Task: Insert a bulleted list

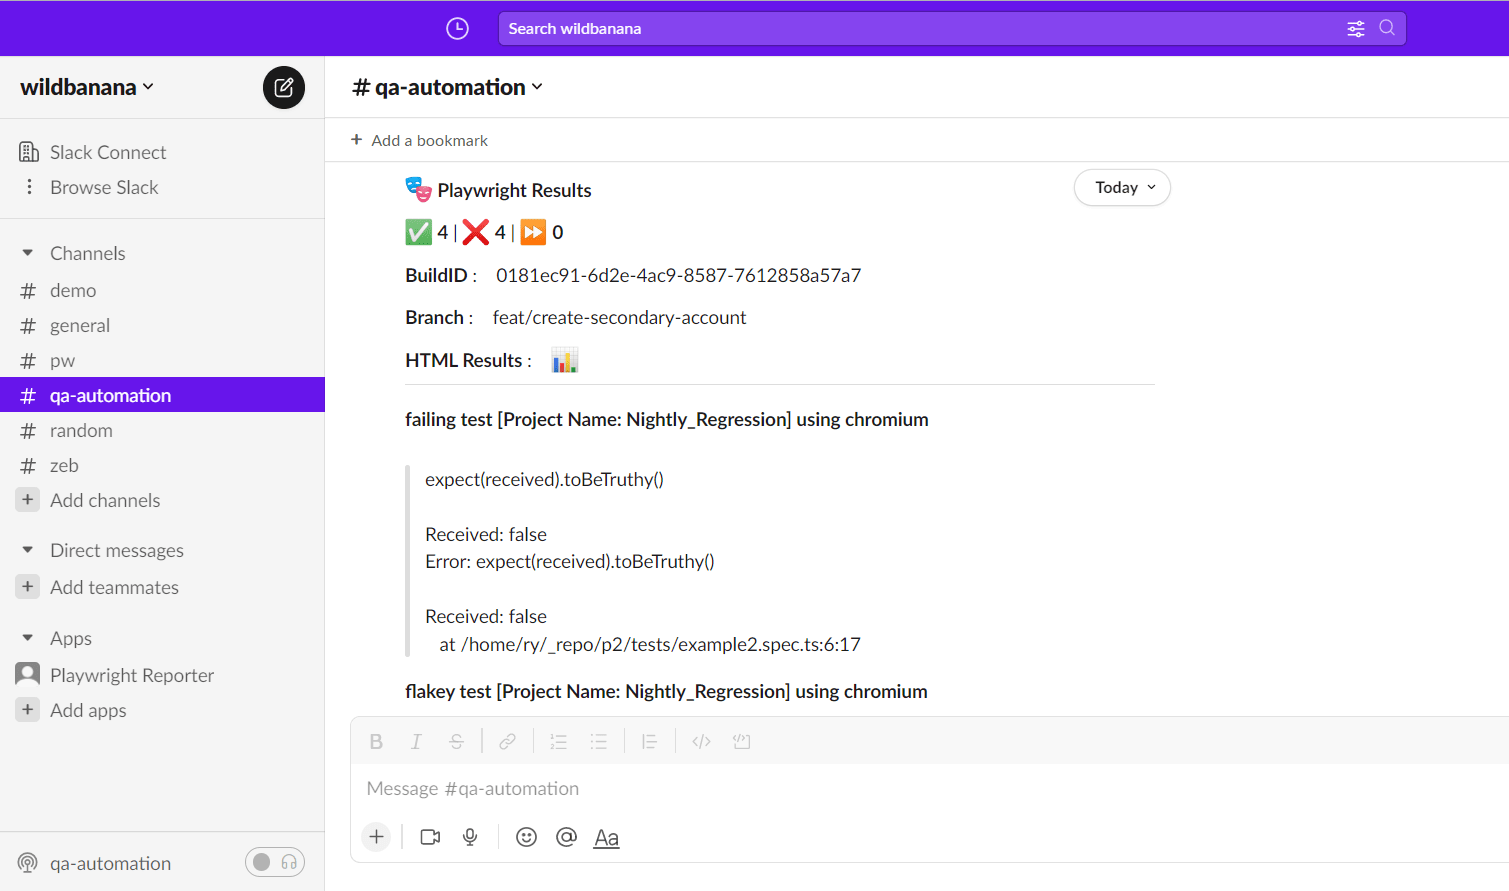Action: [598, 741]
